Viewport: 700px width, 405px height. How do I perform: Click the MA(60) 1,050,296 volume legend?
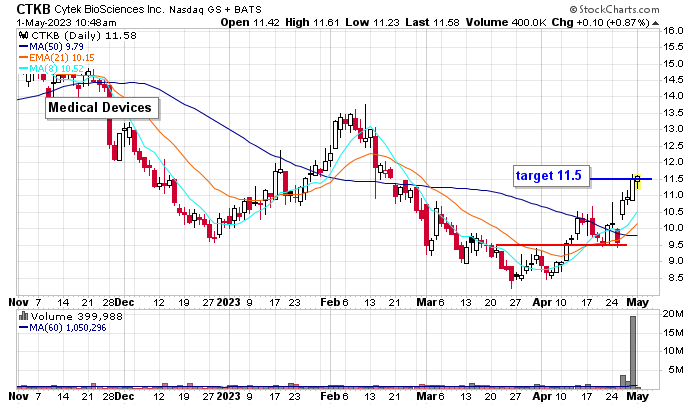[62, 328]
